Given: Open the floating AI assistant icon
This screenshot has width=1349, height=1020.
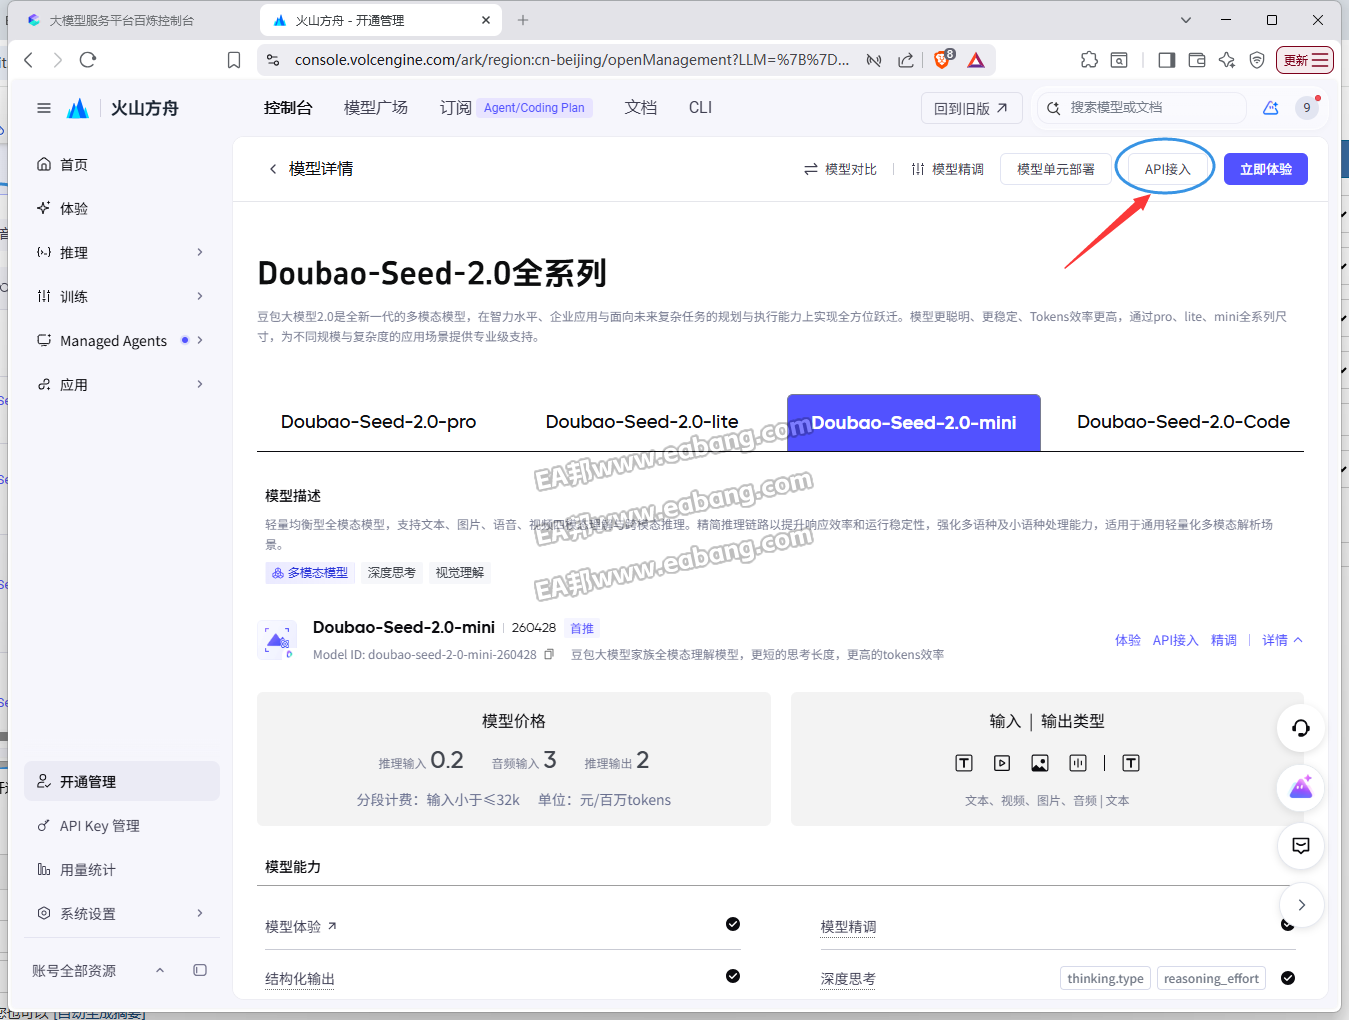Looking at the screenshot, I should [x=1301, y=788].
